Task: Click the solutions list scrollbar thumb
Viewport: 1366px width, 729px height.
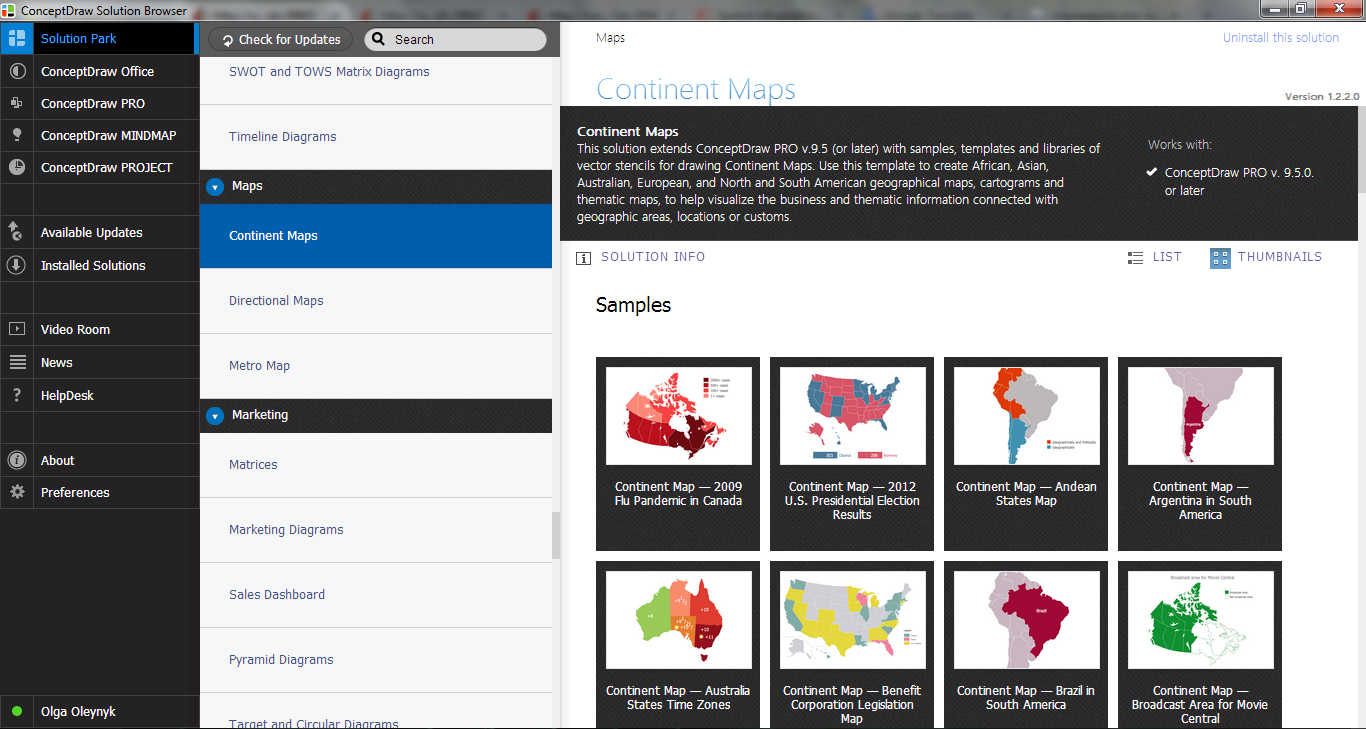Action: coord(556,536)
